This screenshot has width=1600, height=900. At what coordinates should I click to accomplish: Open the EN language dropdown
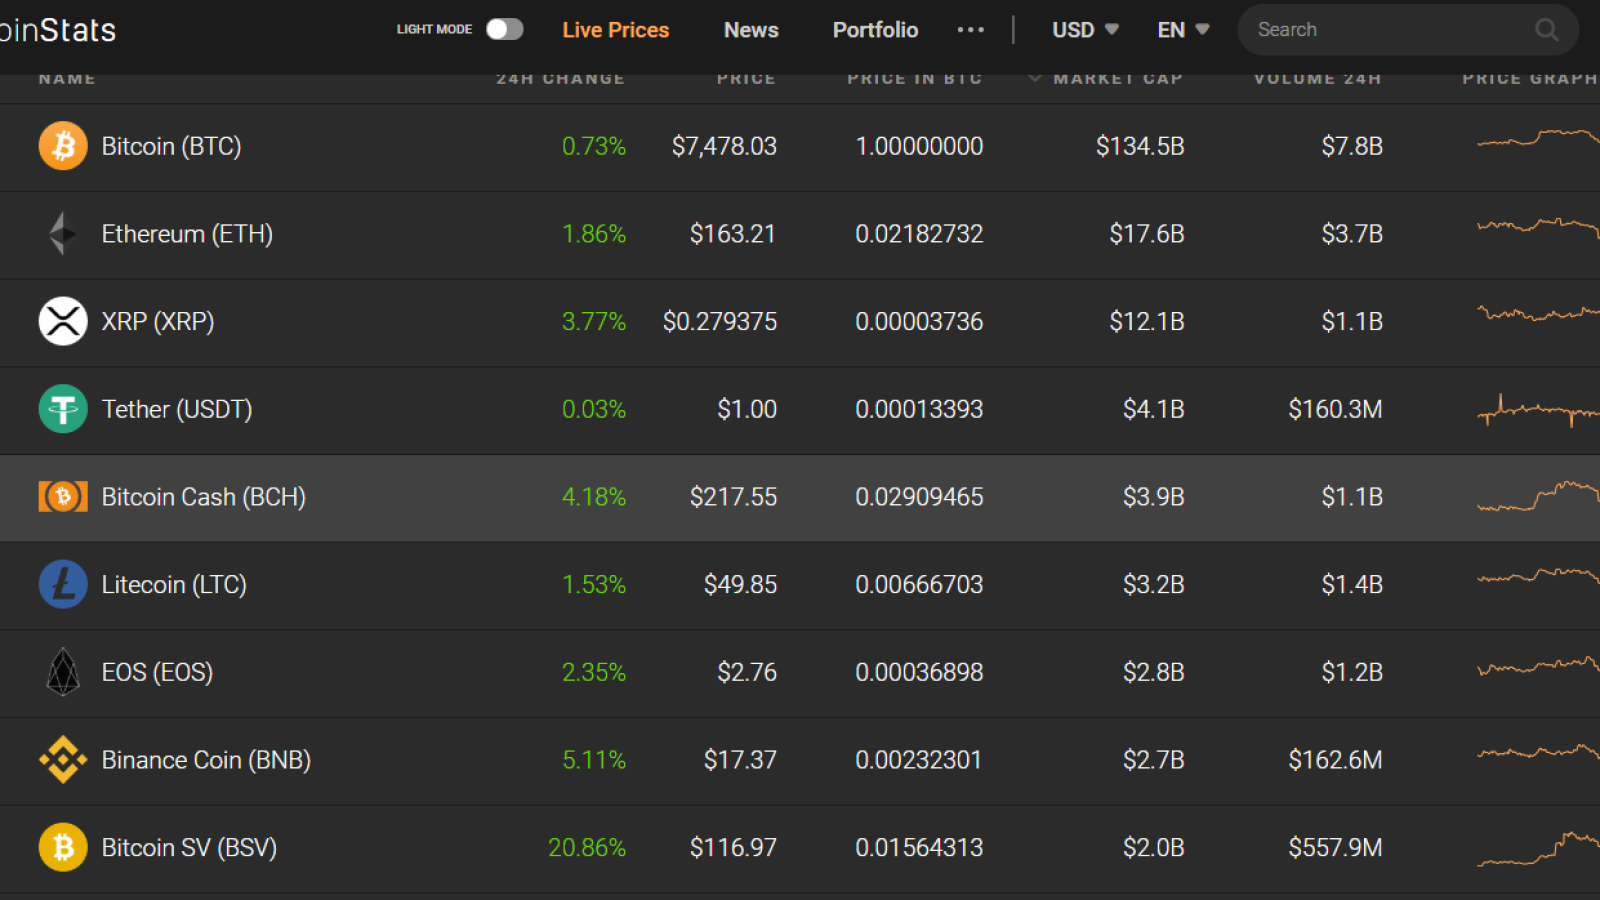(1183, 30)
